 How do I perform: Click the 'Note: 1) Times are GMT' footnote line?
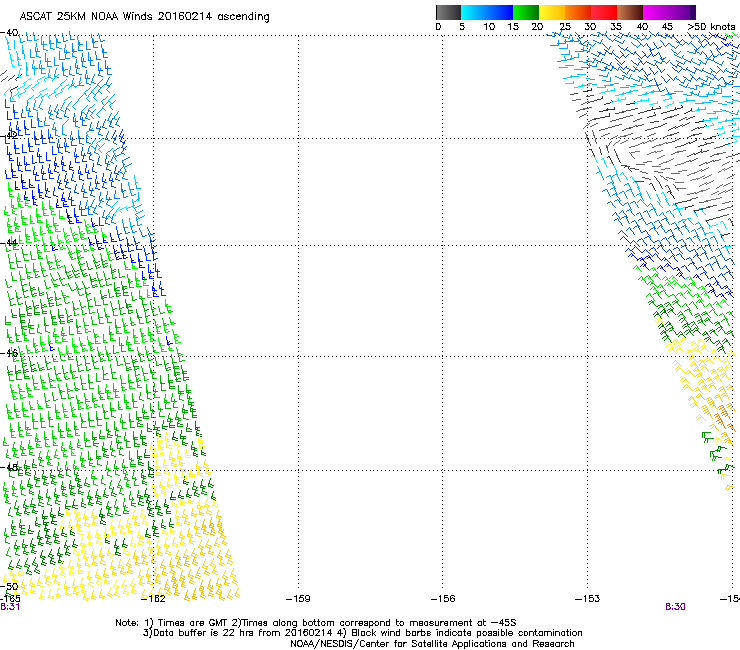[x=316, y=623]
